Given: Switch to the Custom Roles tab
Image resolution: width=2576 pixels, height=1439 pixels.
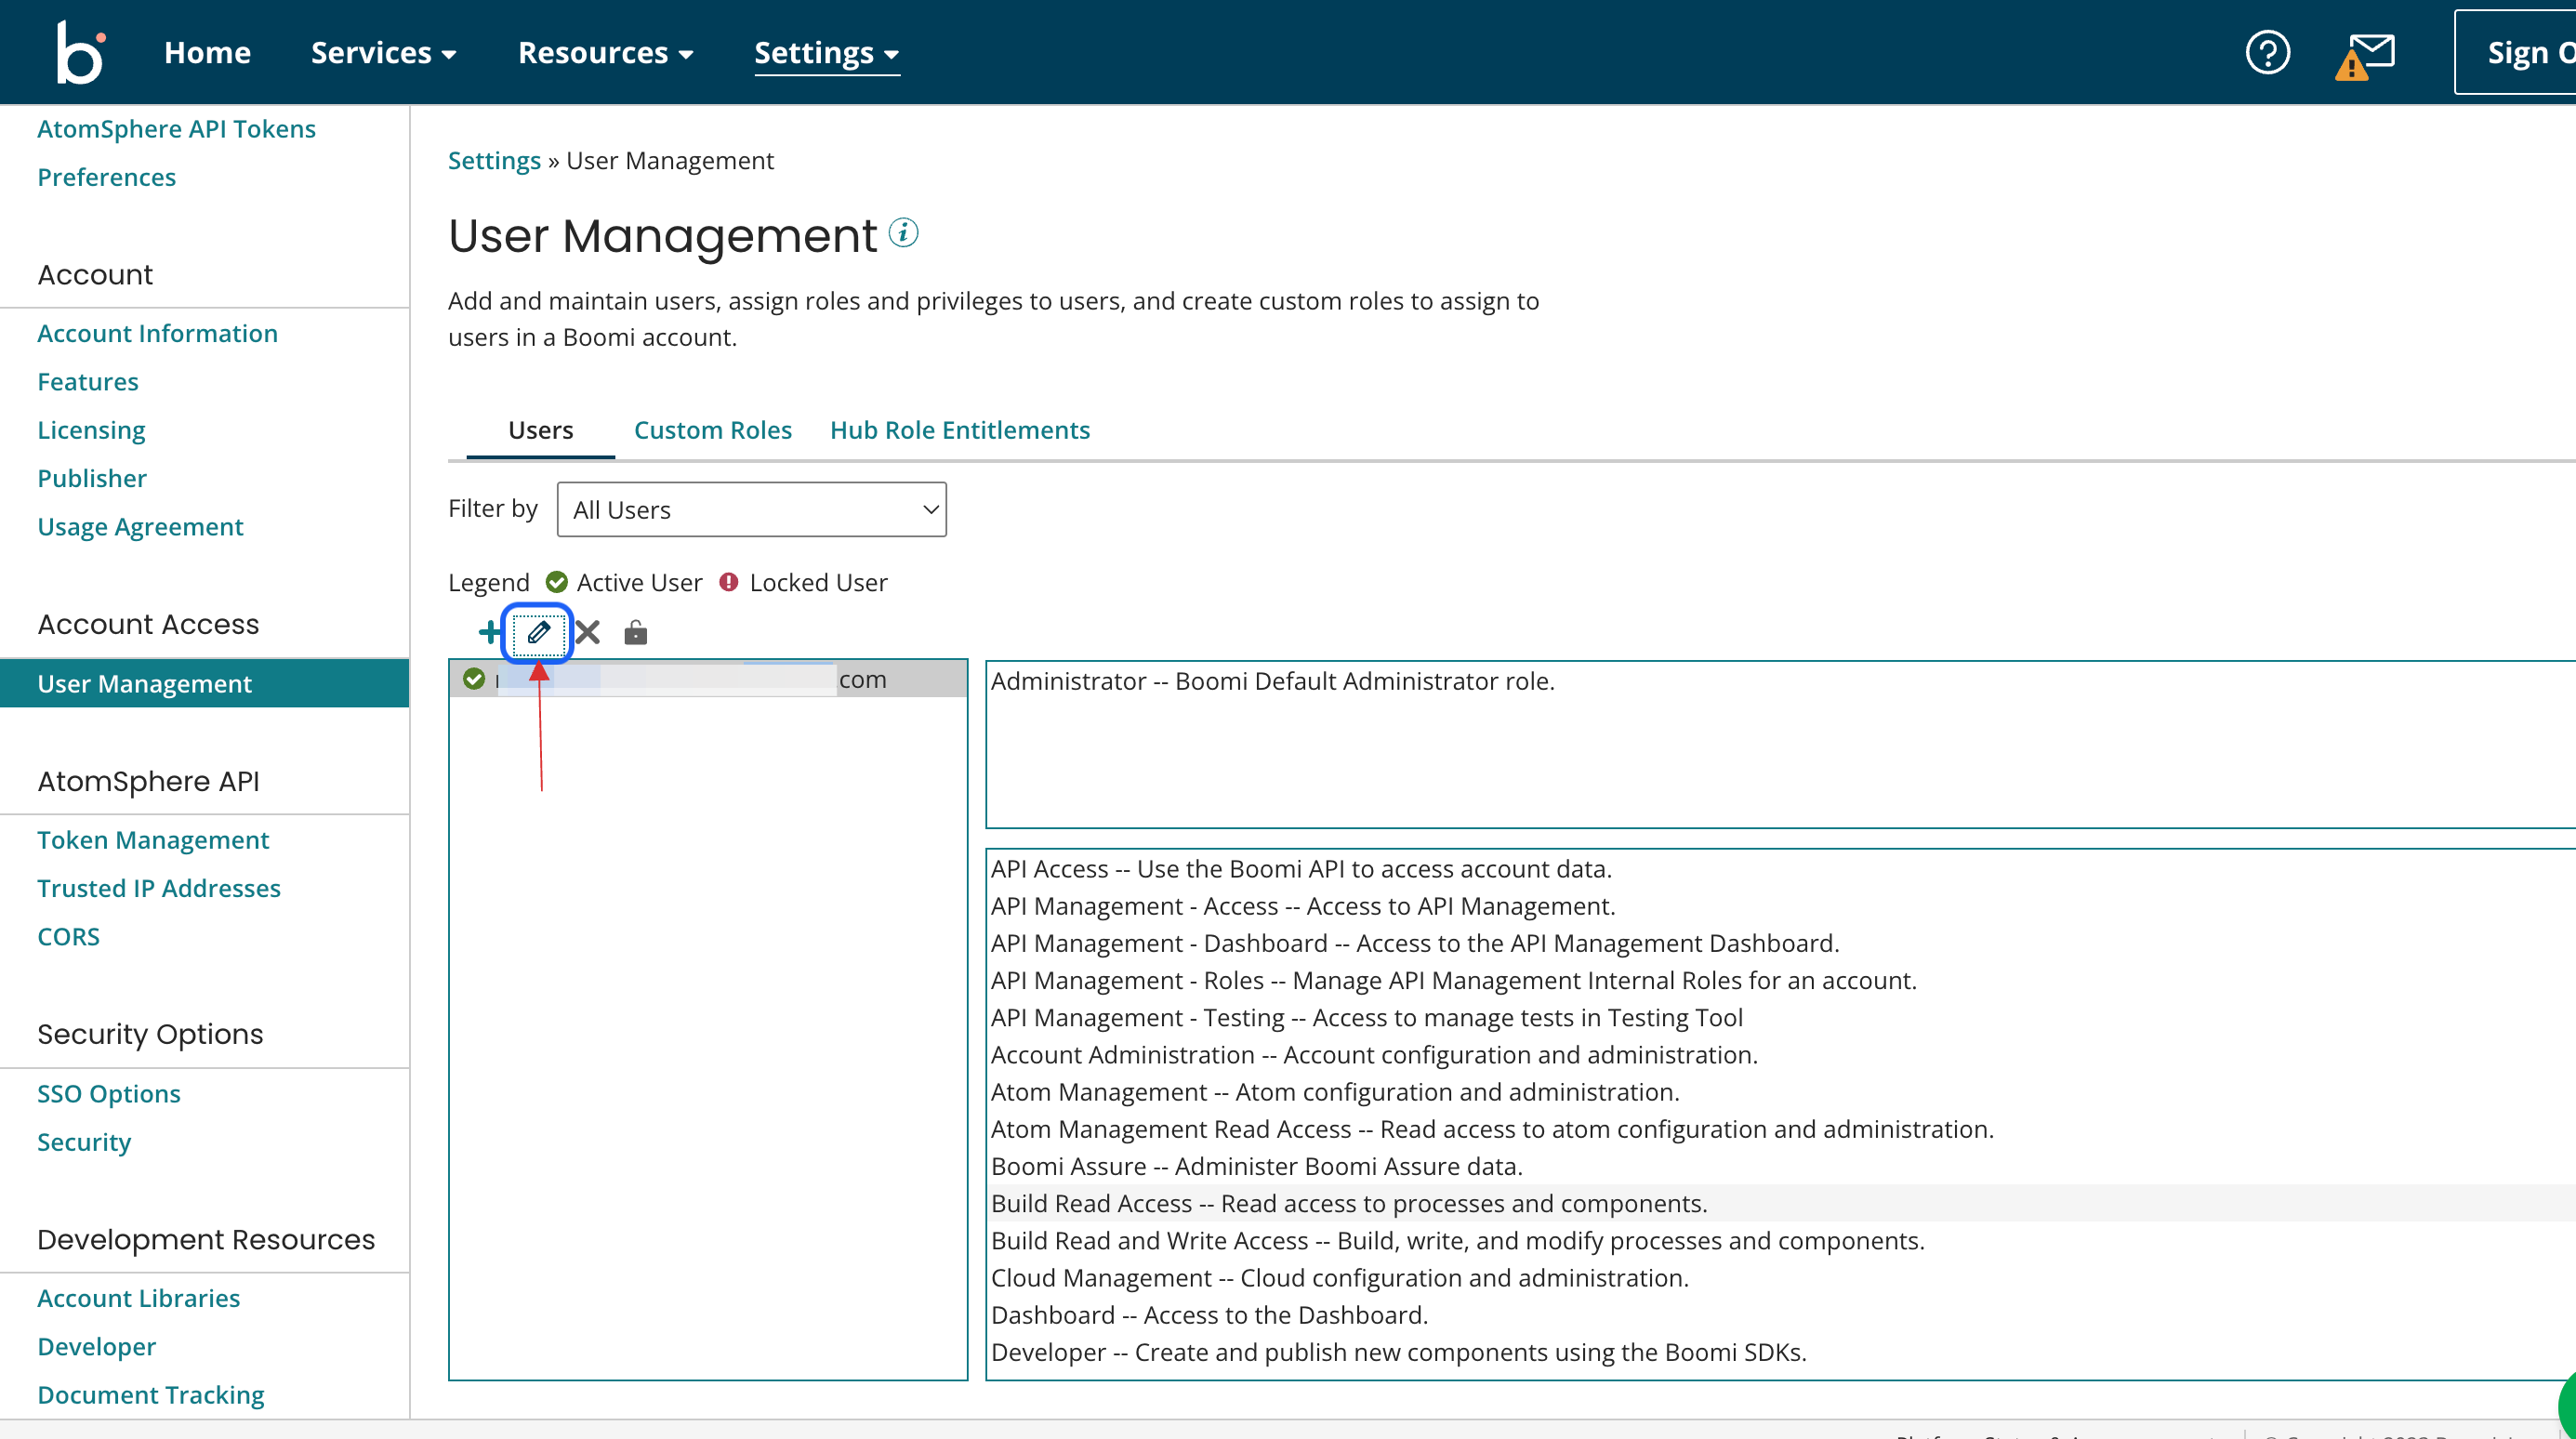Looking at the screenshot, I should pyautogui.click(x=713, y=429).
